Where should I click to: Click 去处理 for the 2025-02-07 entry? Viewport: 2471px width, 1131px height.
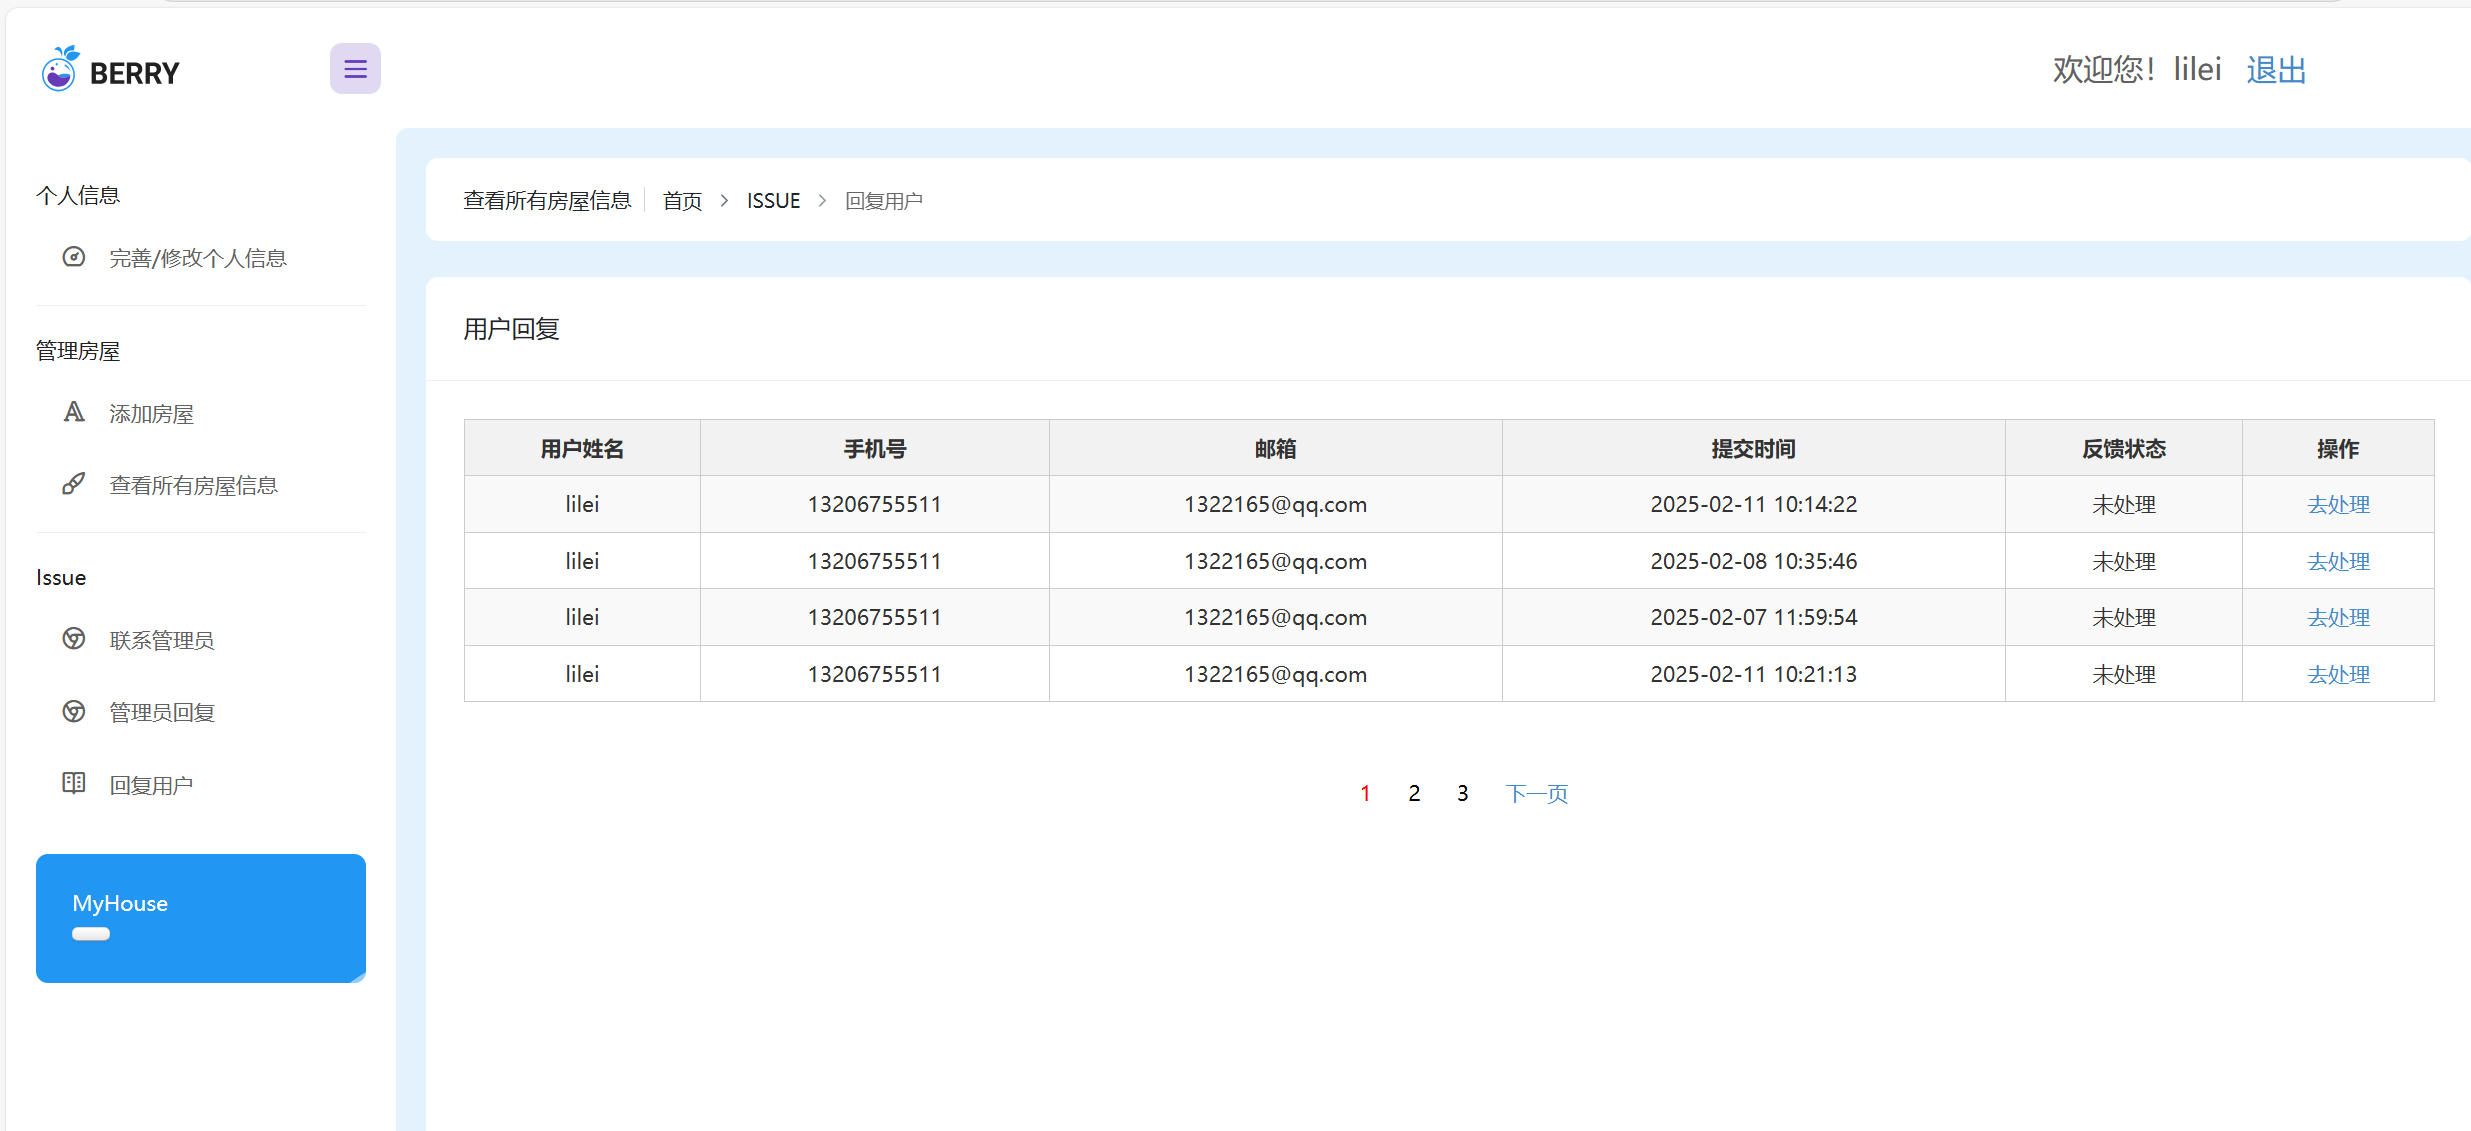(x=2337, y=618)
